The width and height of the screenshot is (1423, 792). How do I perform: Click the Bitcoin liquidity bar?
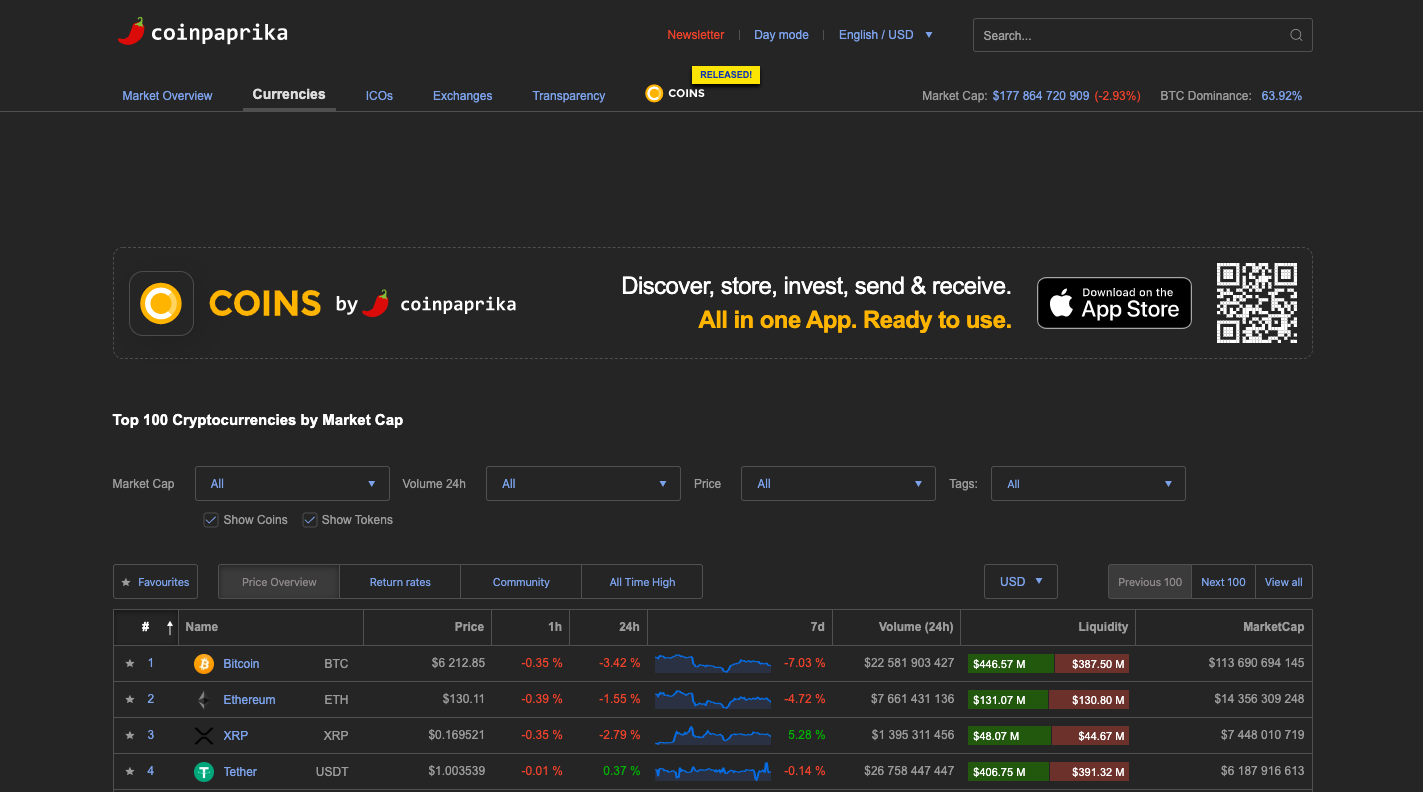1048,664
